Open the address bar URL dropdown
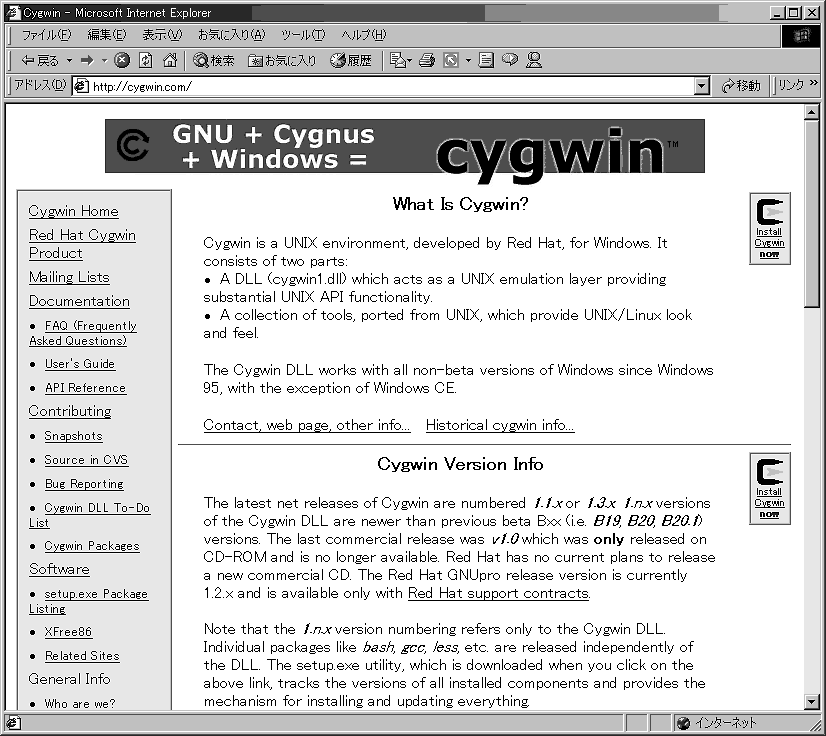The height and width of the screenshot is (736, 826). pos(701,86)
